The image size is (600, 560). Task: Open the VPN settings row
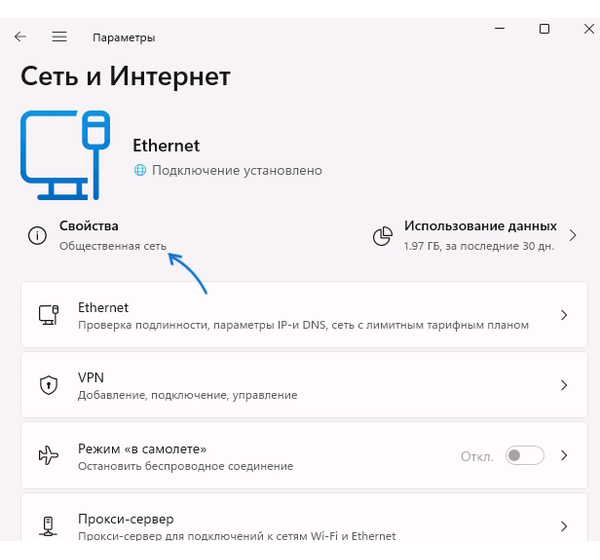coord(304,385)
